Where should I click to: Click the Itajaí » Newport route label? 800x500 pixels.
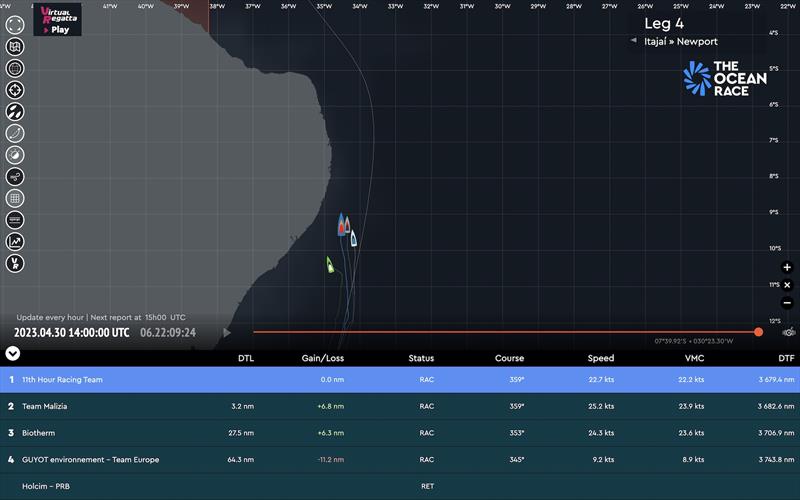681,42
